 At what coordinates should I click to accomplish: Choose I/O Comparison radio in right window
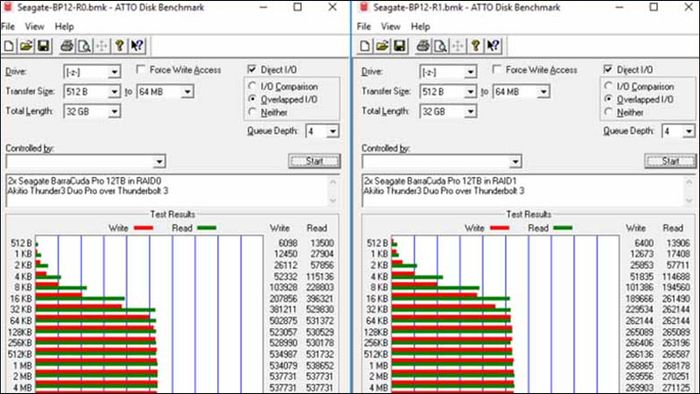608,86
